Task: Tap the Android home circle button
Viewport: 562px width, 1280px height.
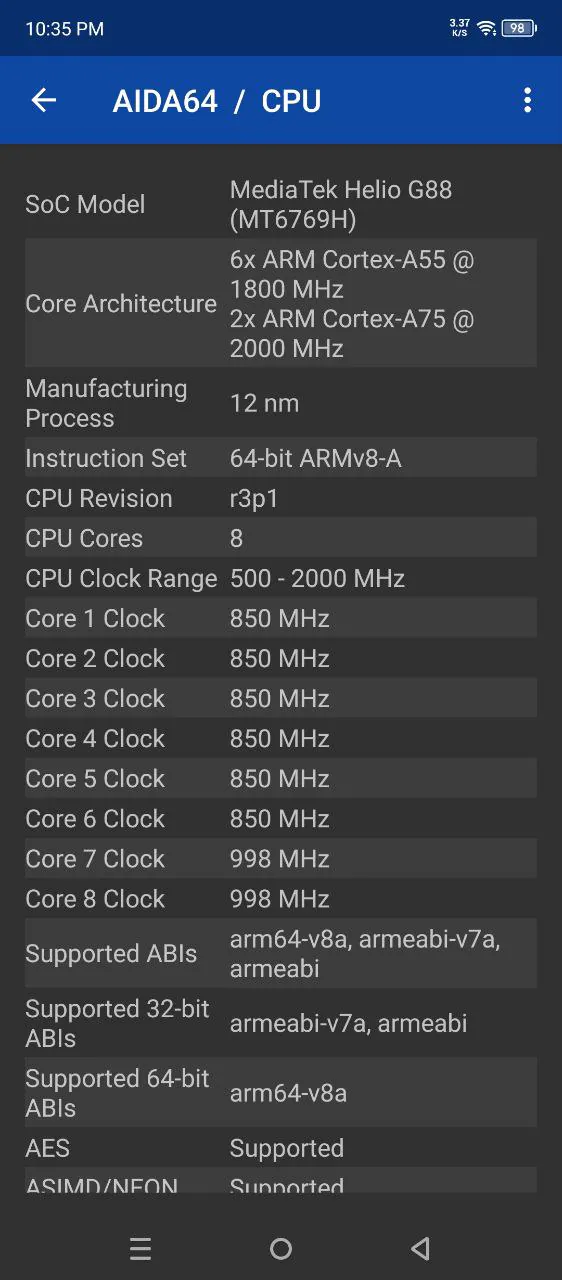Action: tap(281, 1248)
